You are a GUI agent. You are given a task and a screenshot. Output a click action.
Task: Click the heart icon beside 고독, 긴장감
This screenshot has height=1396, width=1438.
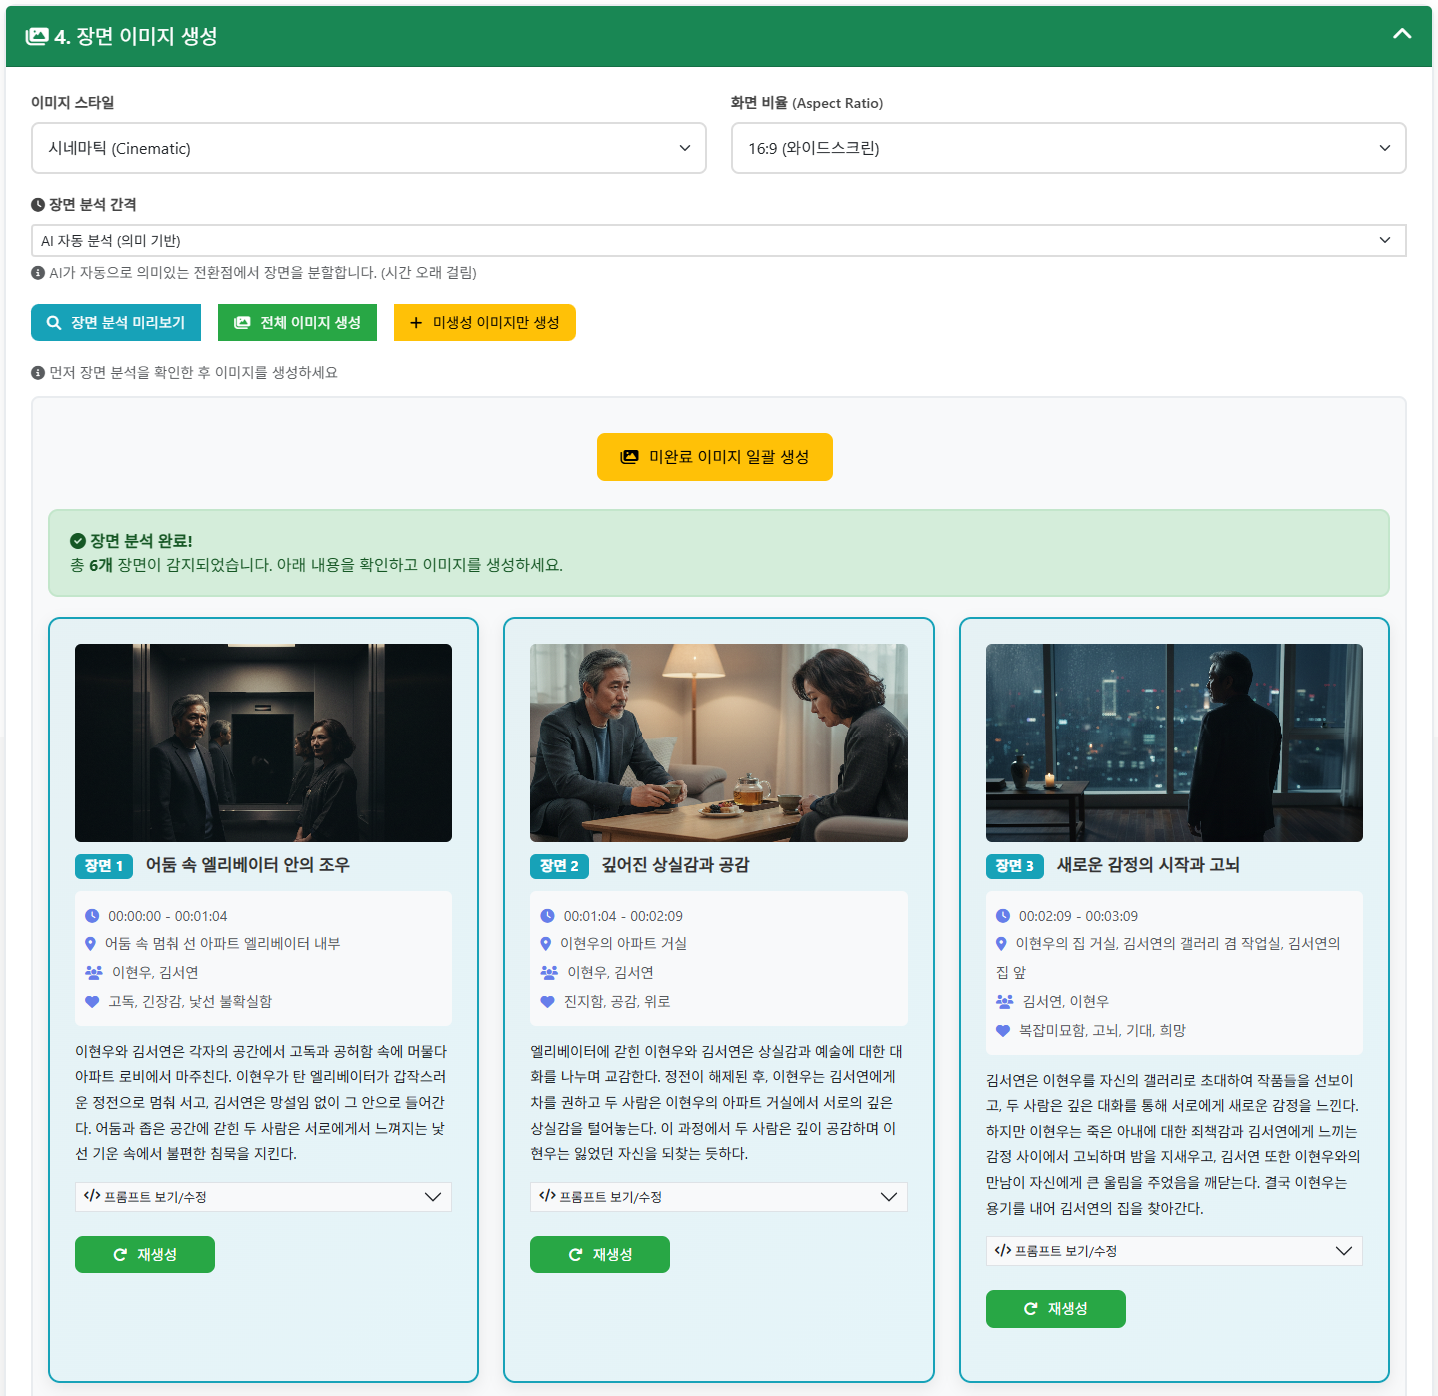click(x=92, y=1001)
